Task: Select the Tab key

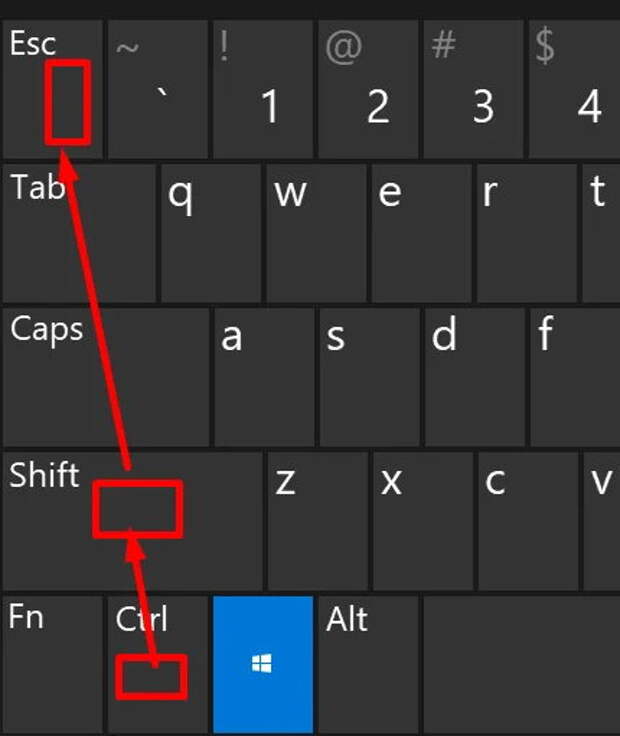Action: pos(79,233)
